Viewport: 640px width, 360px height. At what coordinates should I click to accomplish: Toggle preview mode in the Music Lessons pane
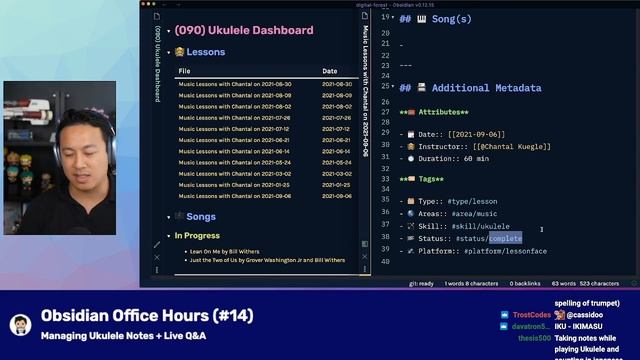pyautogui.click(x=365, y=244)
